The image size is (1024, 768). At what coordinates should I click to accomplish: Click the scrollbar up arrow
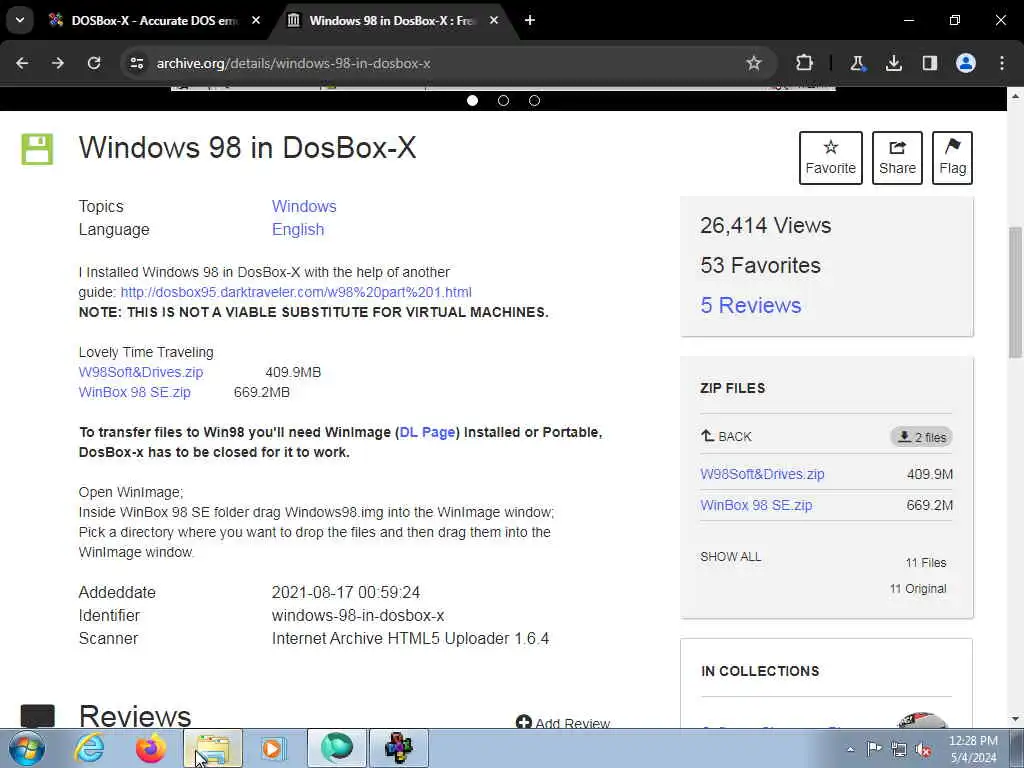(x=1015, y=97)
